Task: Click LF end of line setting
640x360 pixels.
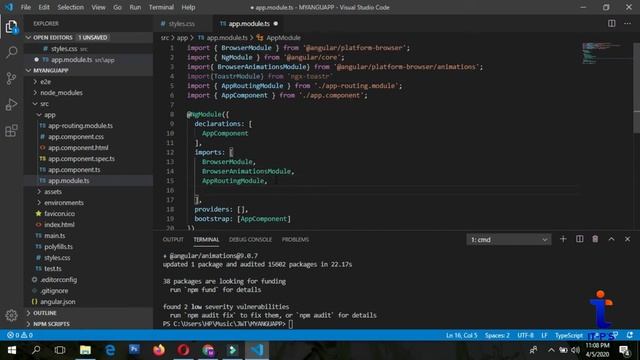Action: click(544, 335)
